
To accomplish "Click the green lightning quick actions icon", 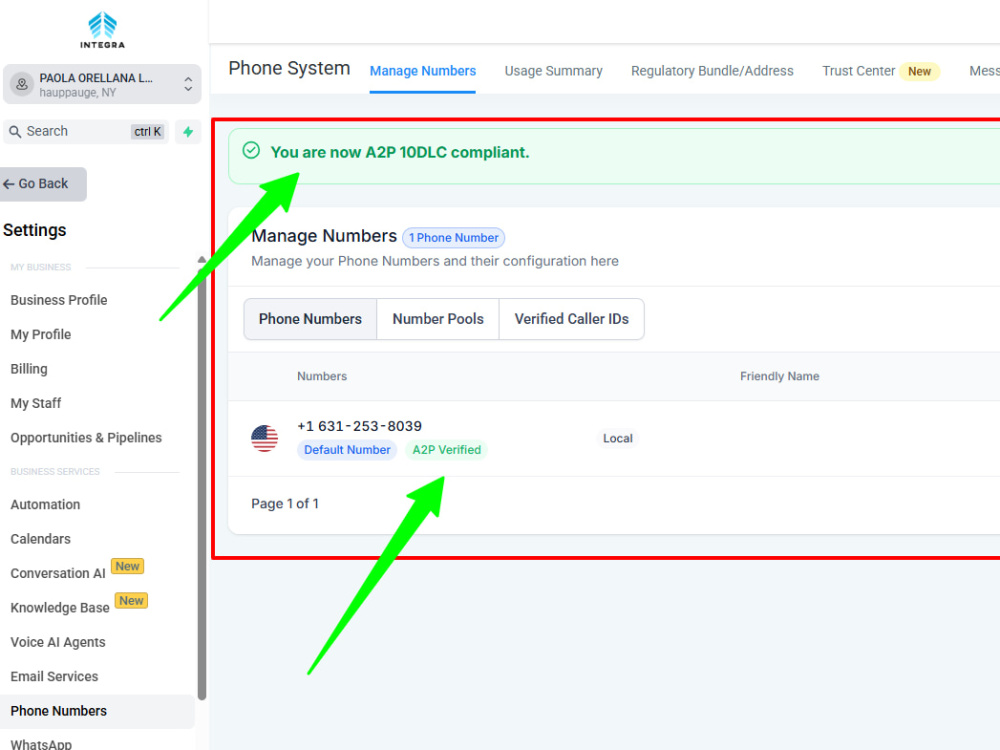I will (x=188, y=131).
